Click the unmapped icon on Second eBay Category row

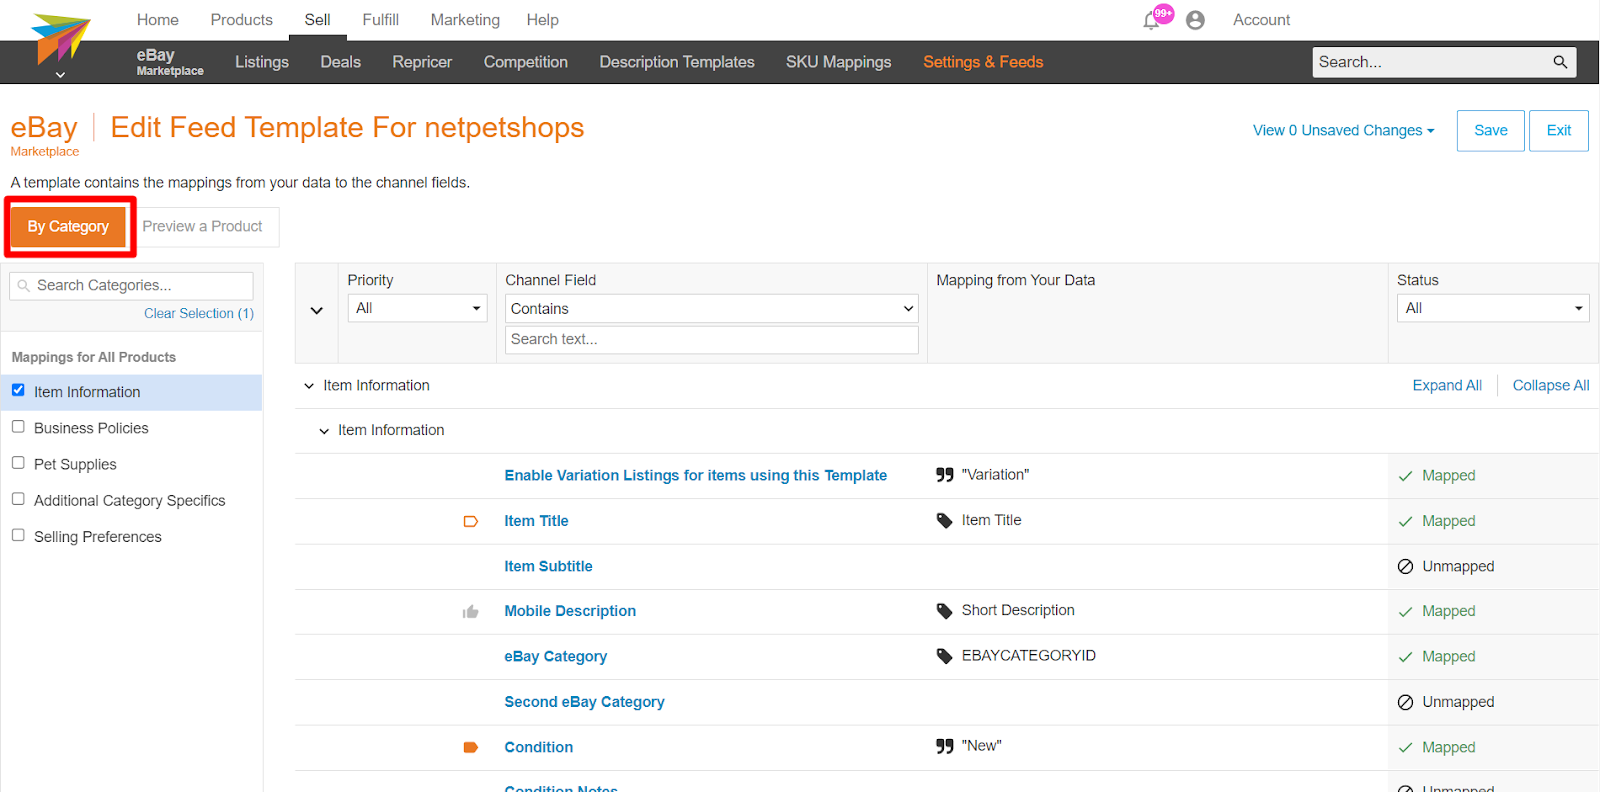click(1405, 702)
